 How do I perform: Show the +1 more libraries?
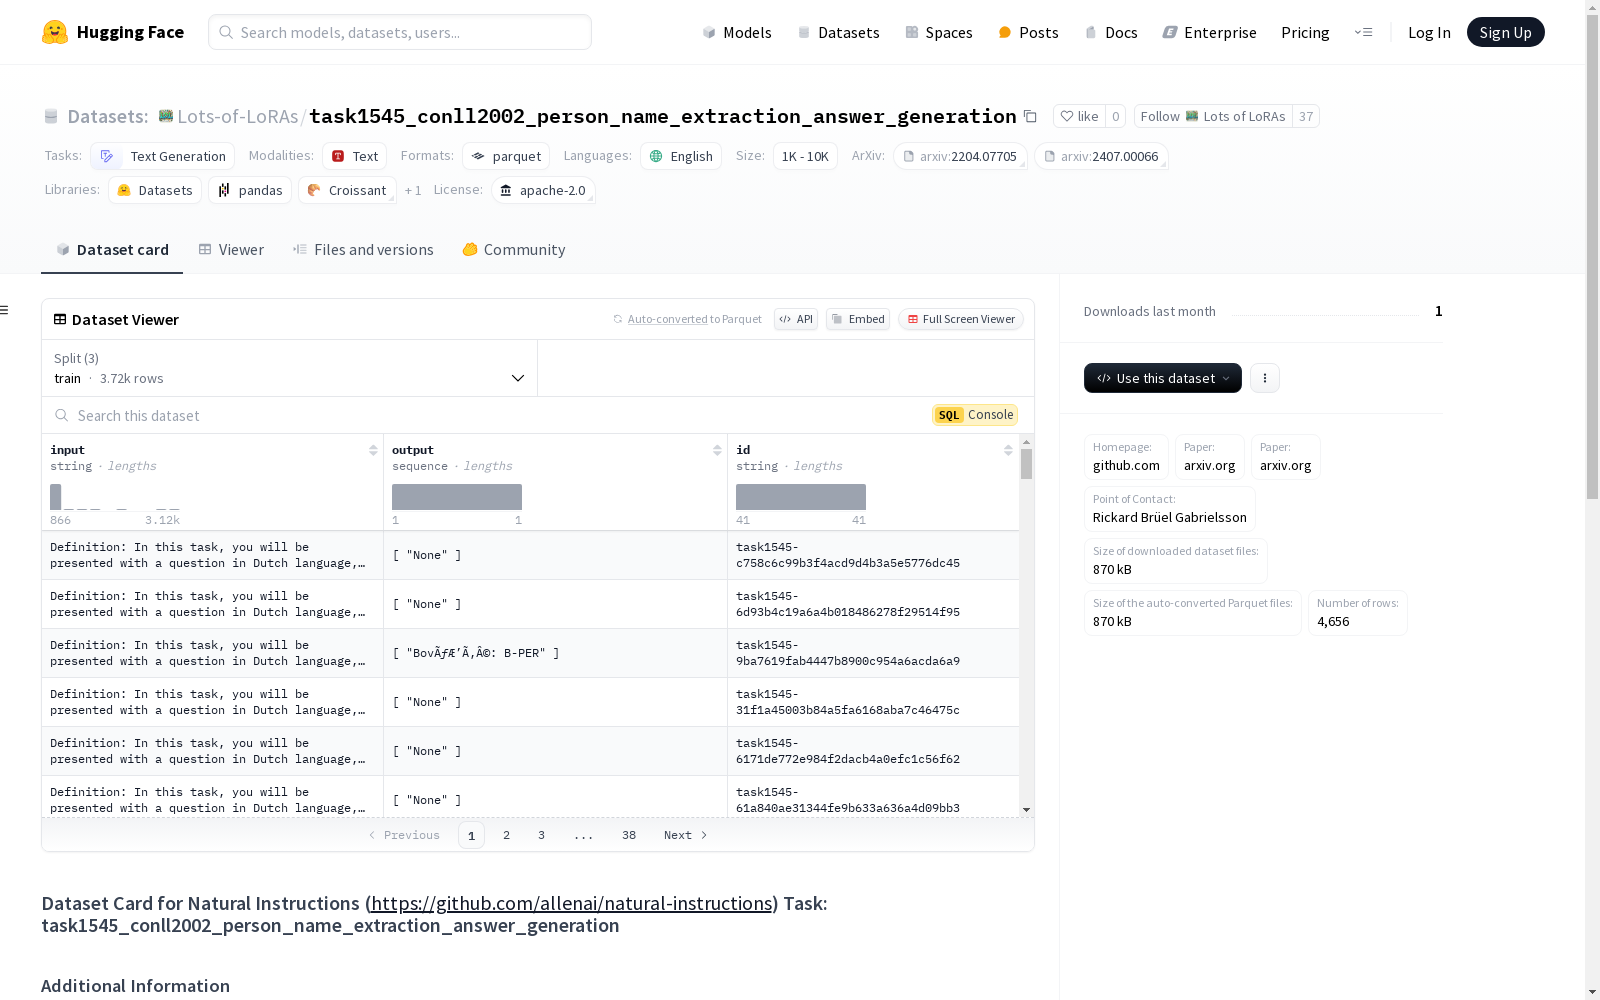click(x=413, y=190)
